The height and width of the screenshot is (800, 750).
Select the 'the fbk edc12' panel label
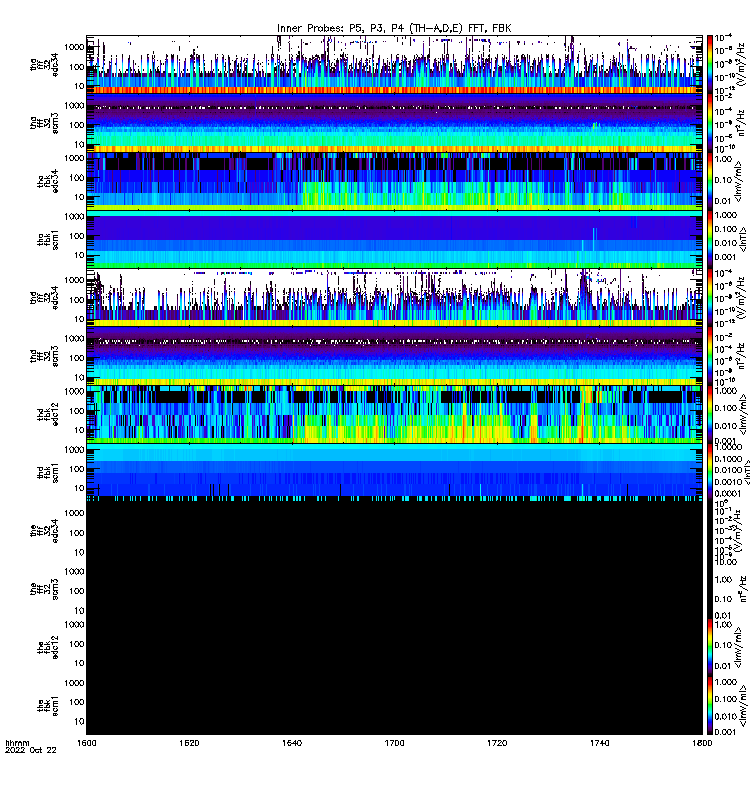[48, 647]
